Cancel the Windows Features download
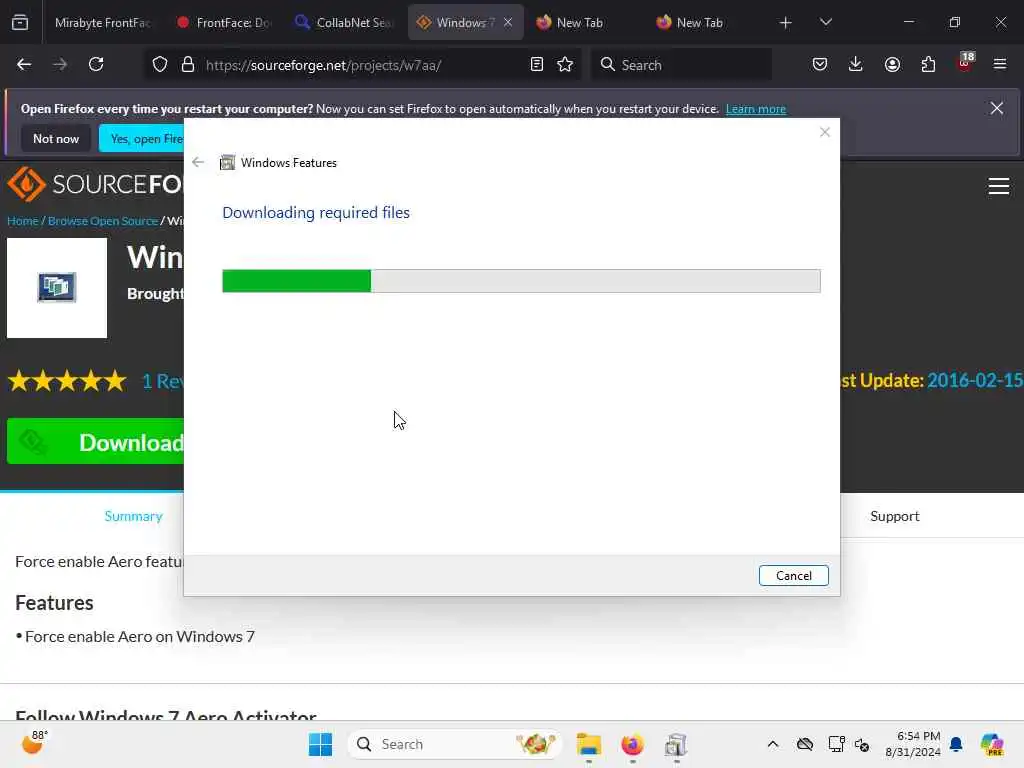This screenshot has width=1024, height=768. (793, 575)
